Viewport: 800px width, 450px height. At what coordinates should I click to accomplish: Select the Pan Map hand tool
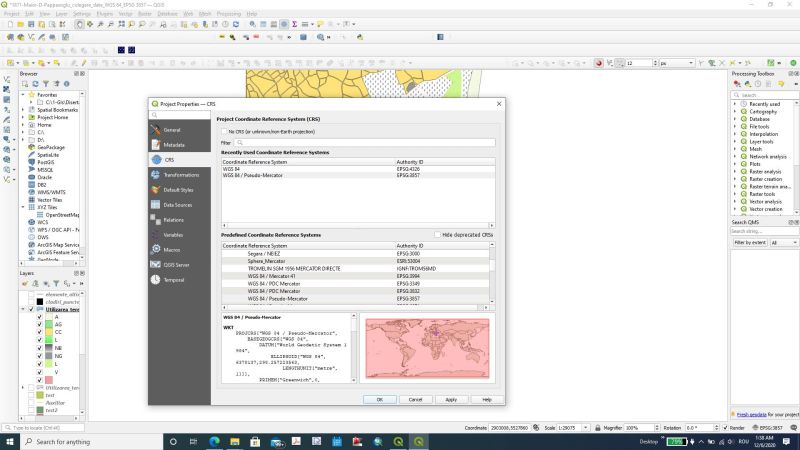(x=79, y=24)
